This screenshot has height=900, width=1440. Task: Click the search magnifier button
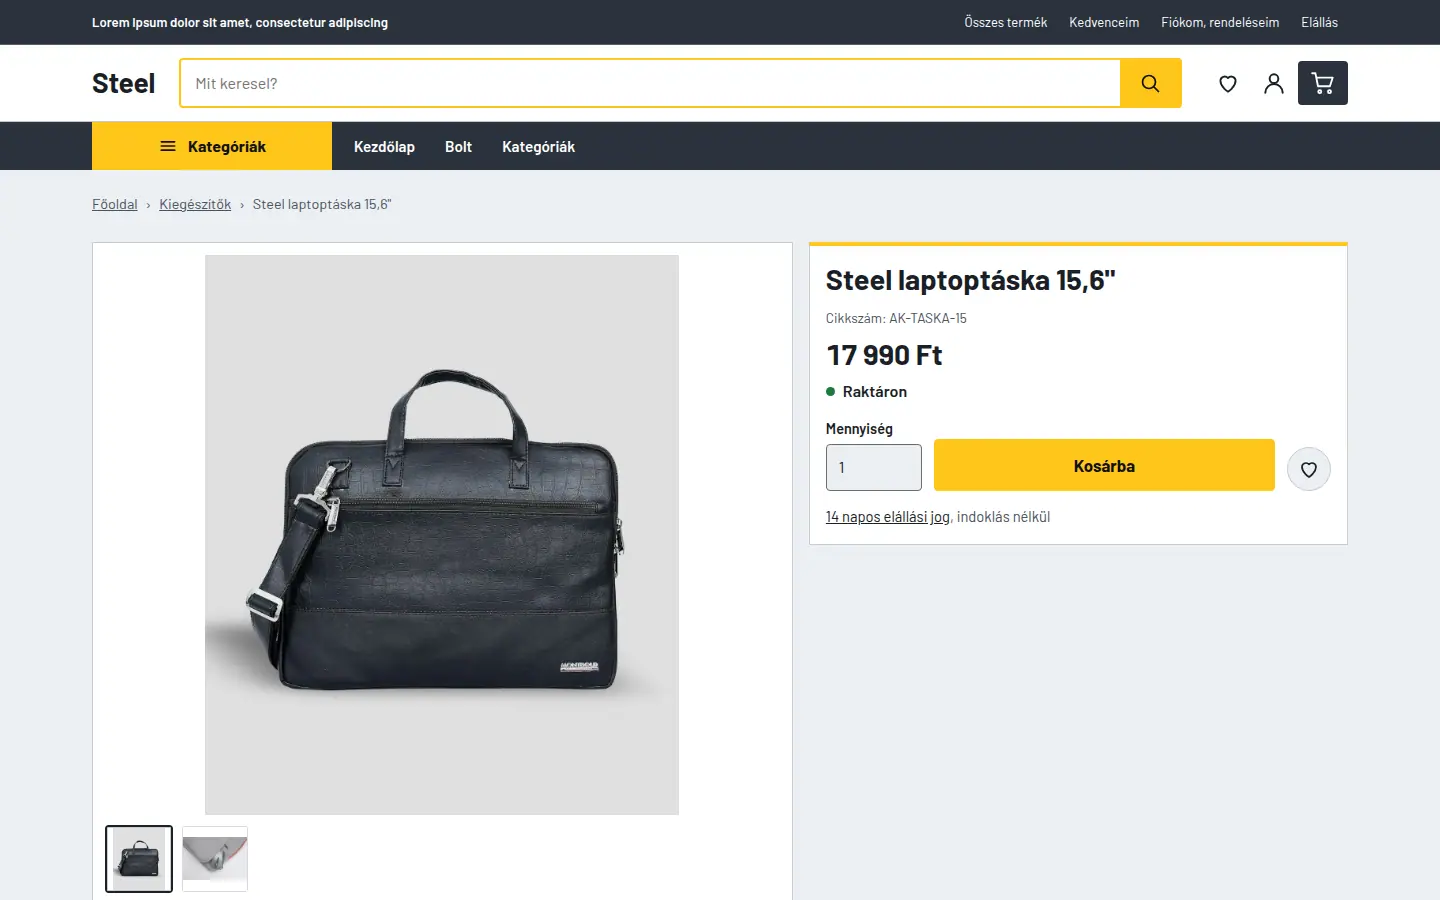point(1150,83)
